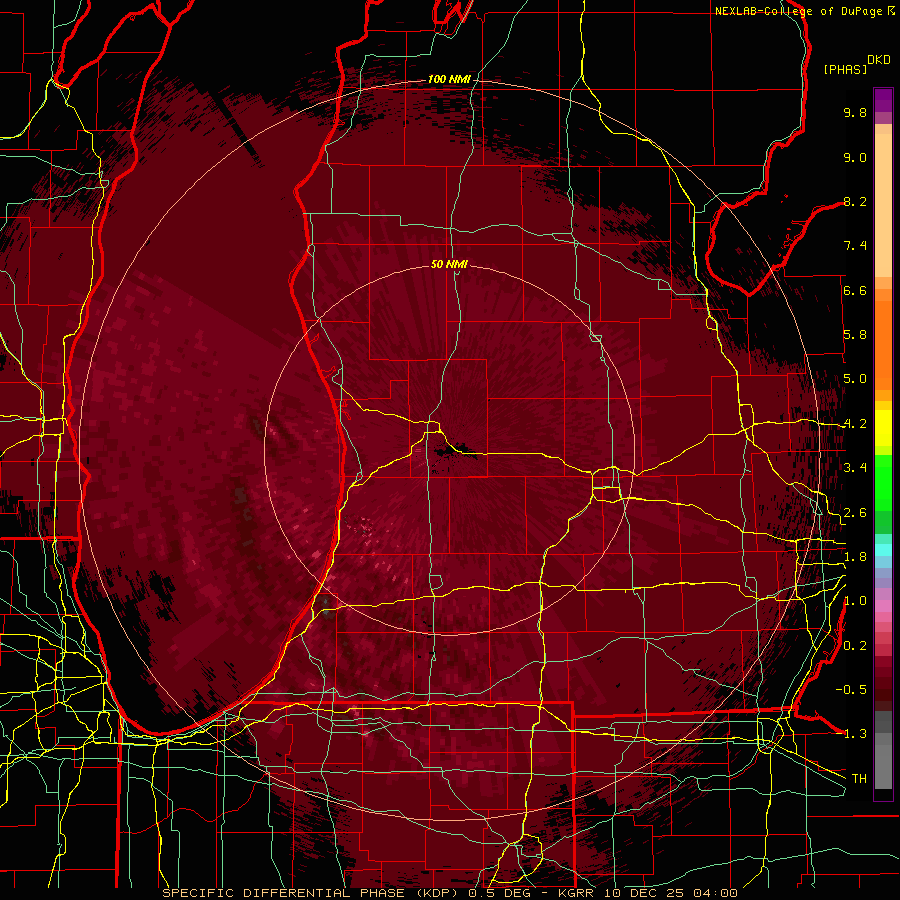Click the TH threshold label on the scale

coord(859,779)
